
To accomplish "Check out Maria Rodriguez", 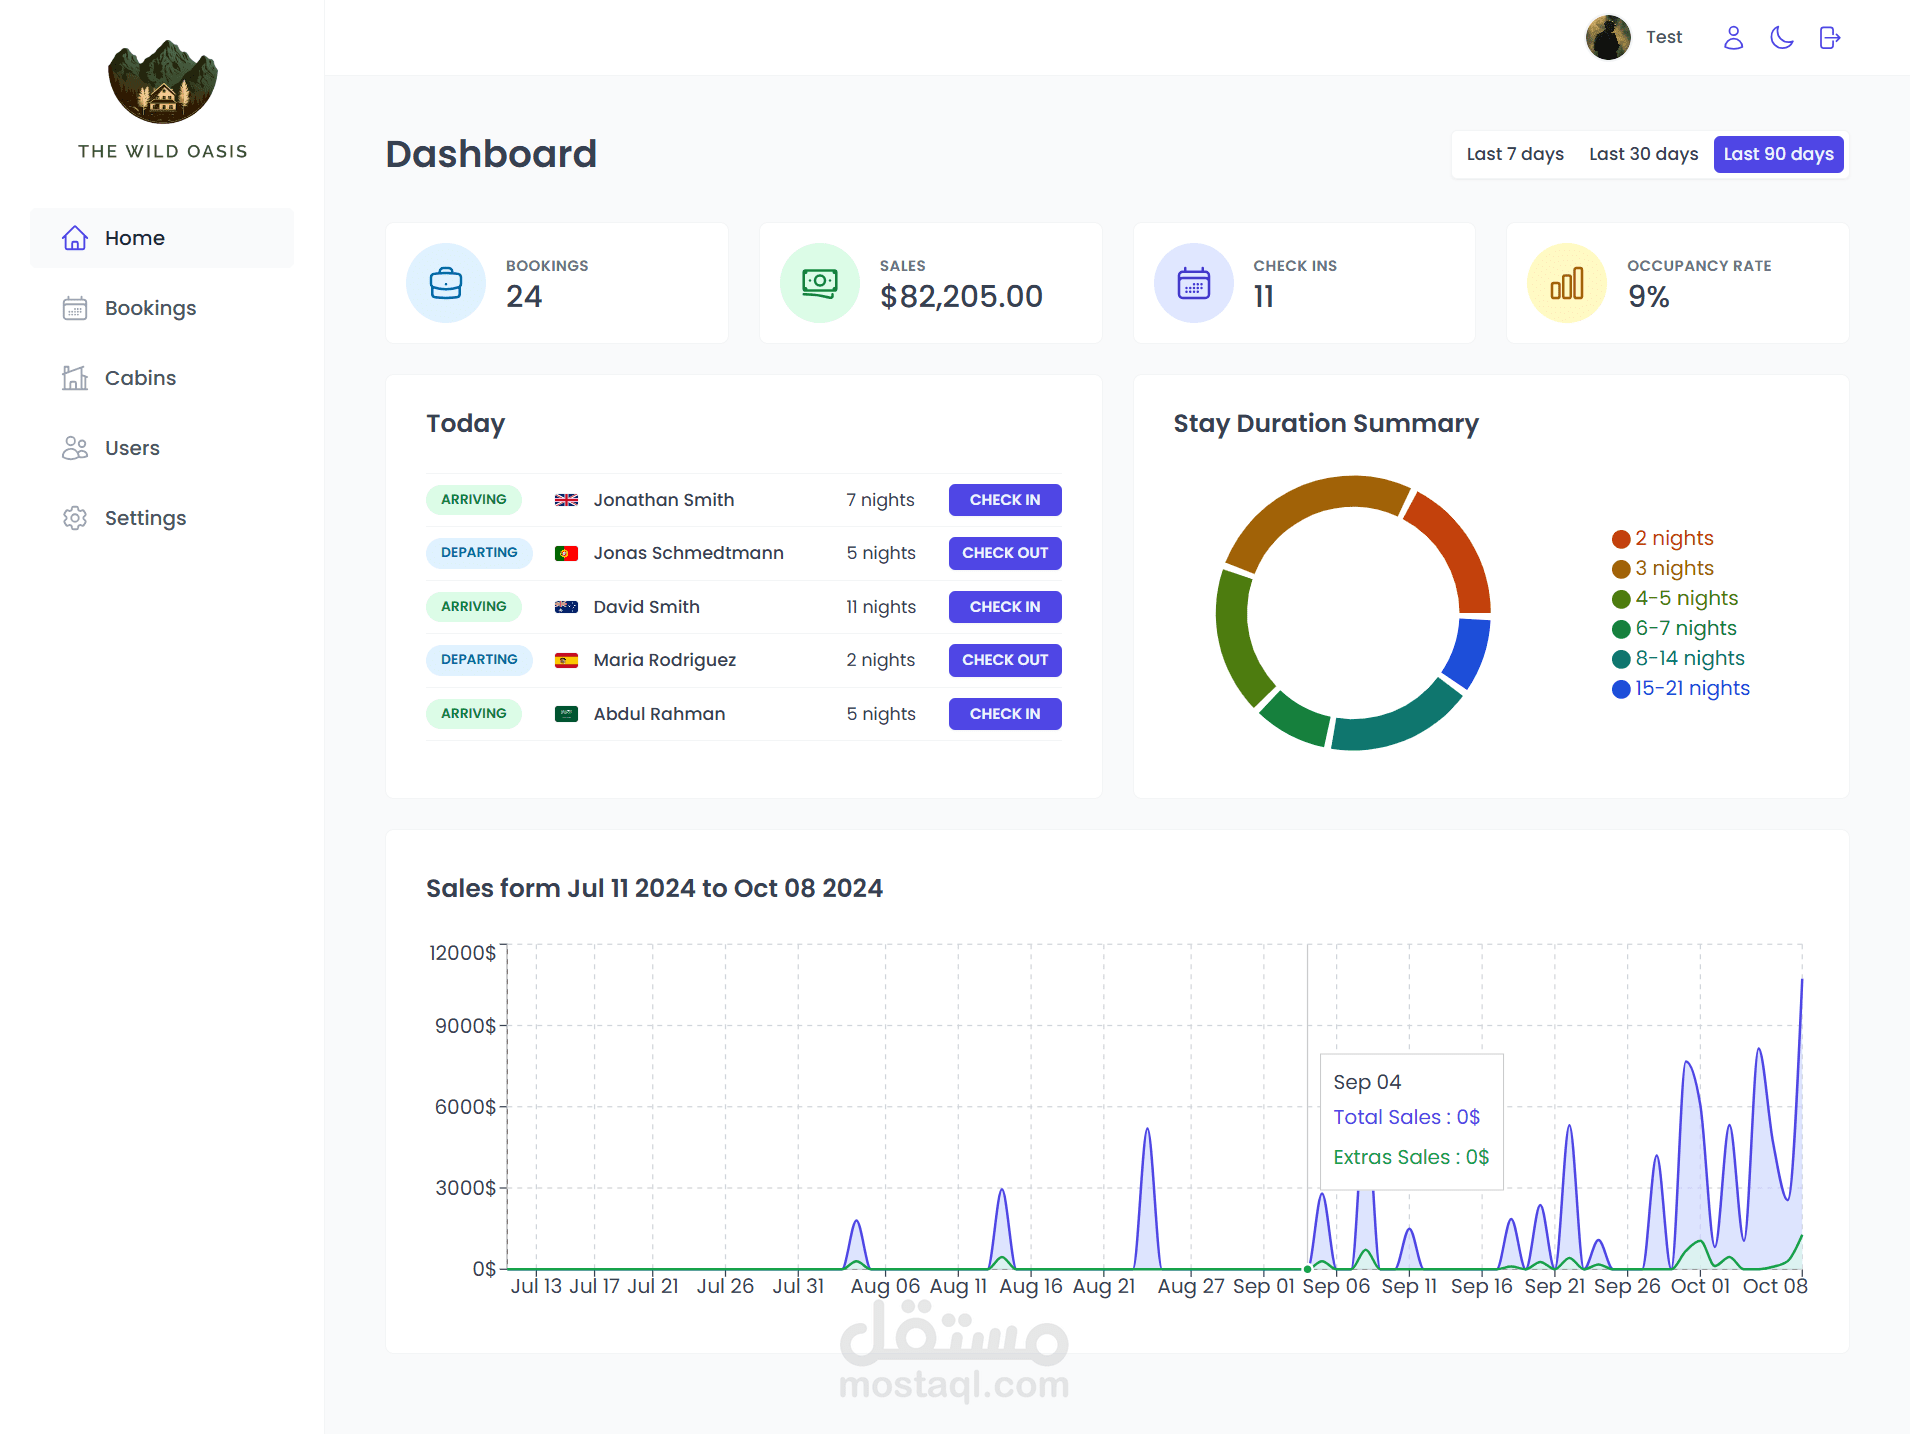I will click(x=1005, y=660).
